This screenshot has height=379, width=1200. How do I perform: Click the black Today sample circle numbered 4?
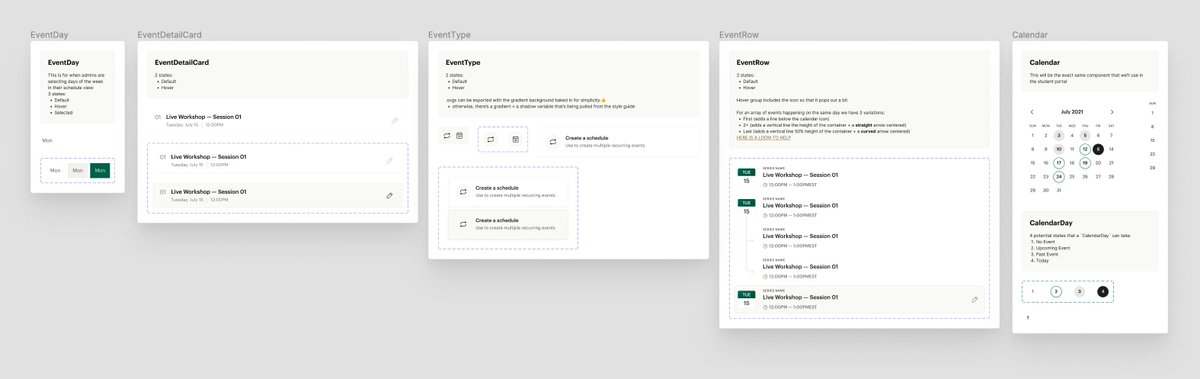point(1102,291)
